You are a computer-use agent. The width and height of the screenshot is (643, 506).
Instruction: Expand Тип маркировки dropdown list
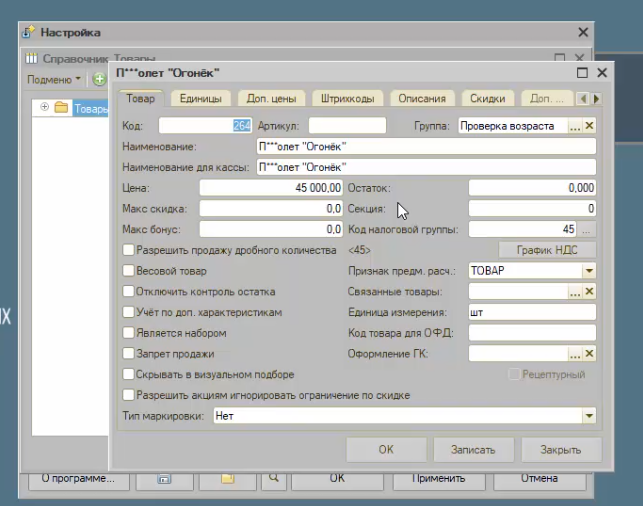pos(588,416)
